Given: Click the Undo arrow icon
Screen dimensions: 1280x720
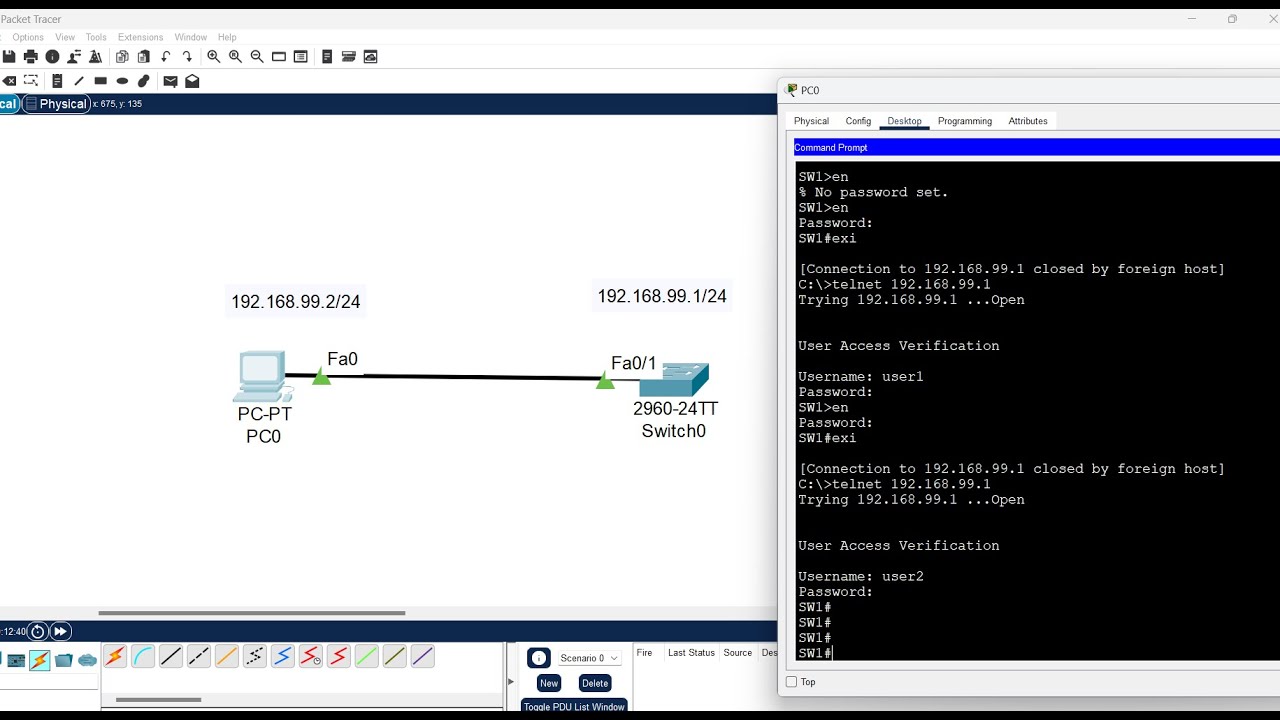Looking at the screenshot, I should 166,57.
